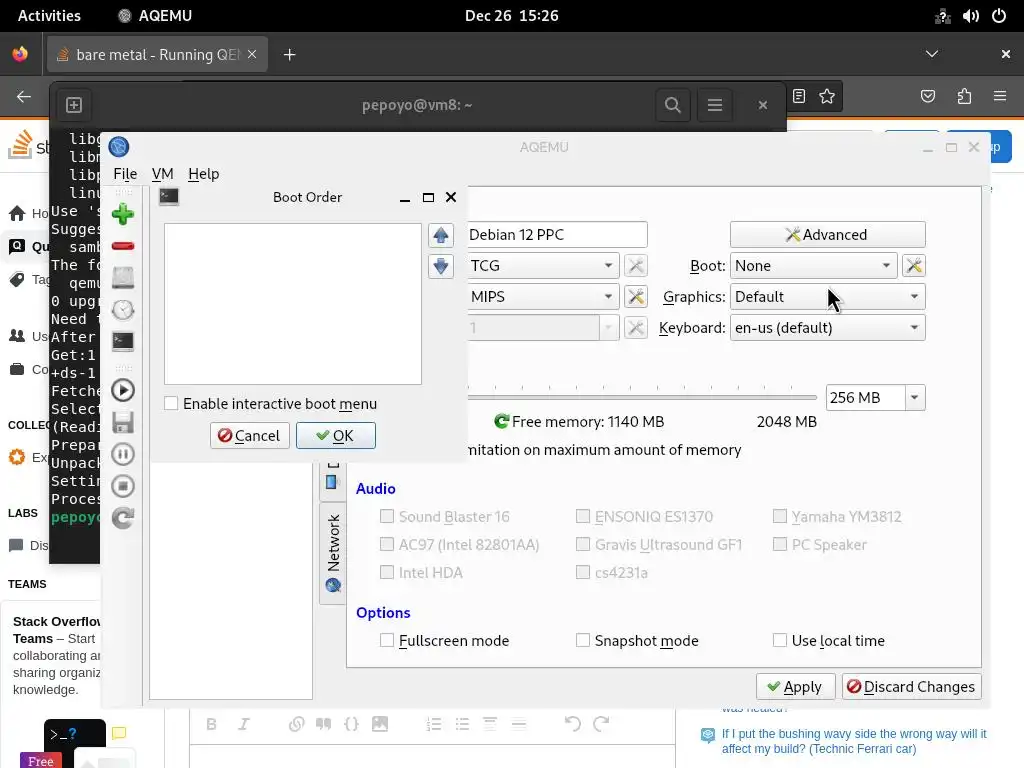Open Firefox extensions puzzle icon
Screen dimensions: 1024x768
pyautogui.click(x=964, y=97)
